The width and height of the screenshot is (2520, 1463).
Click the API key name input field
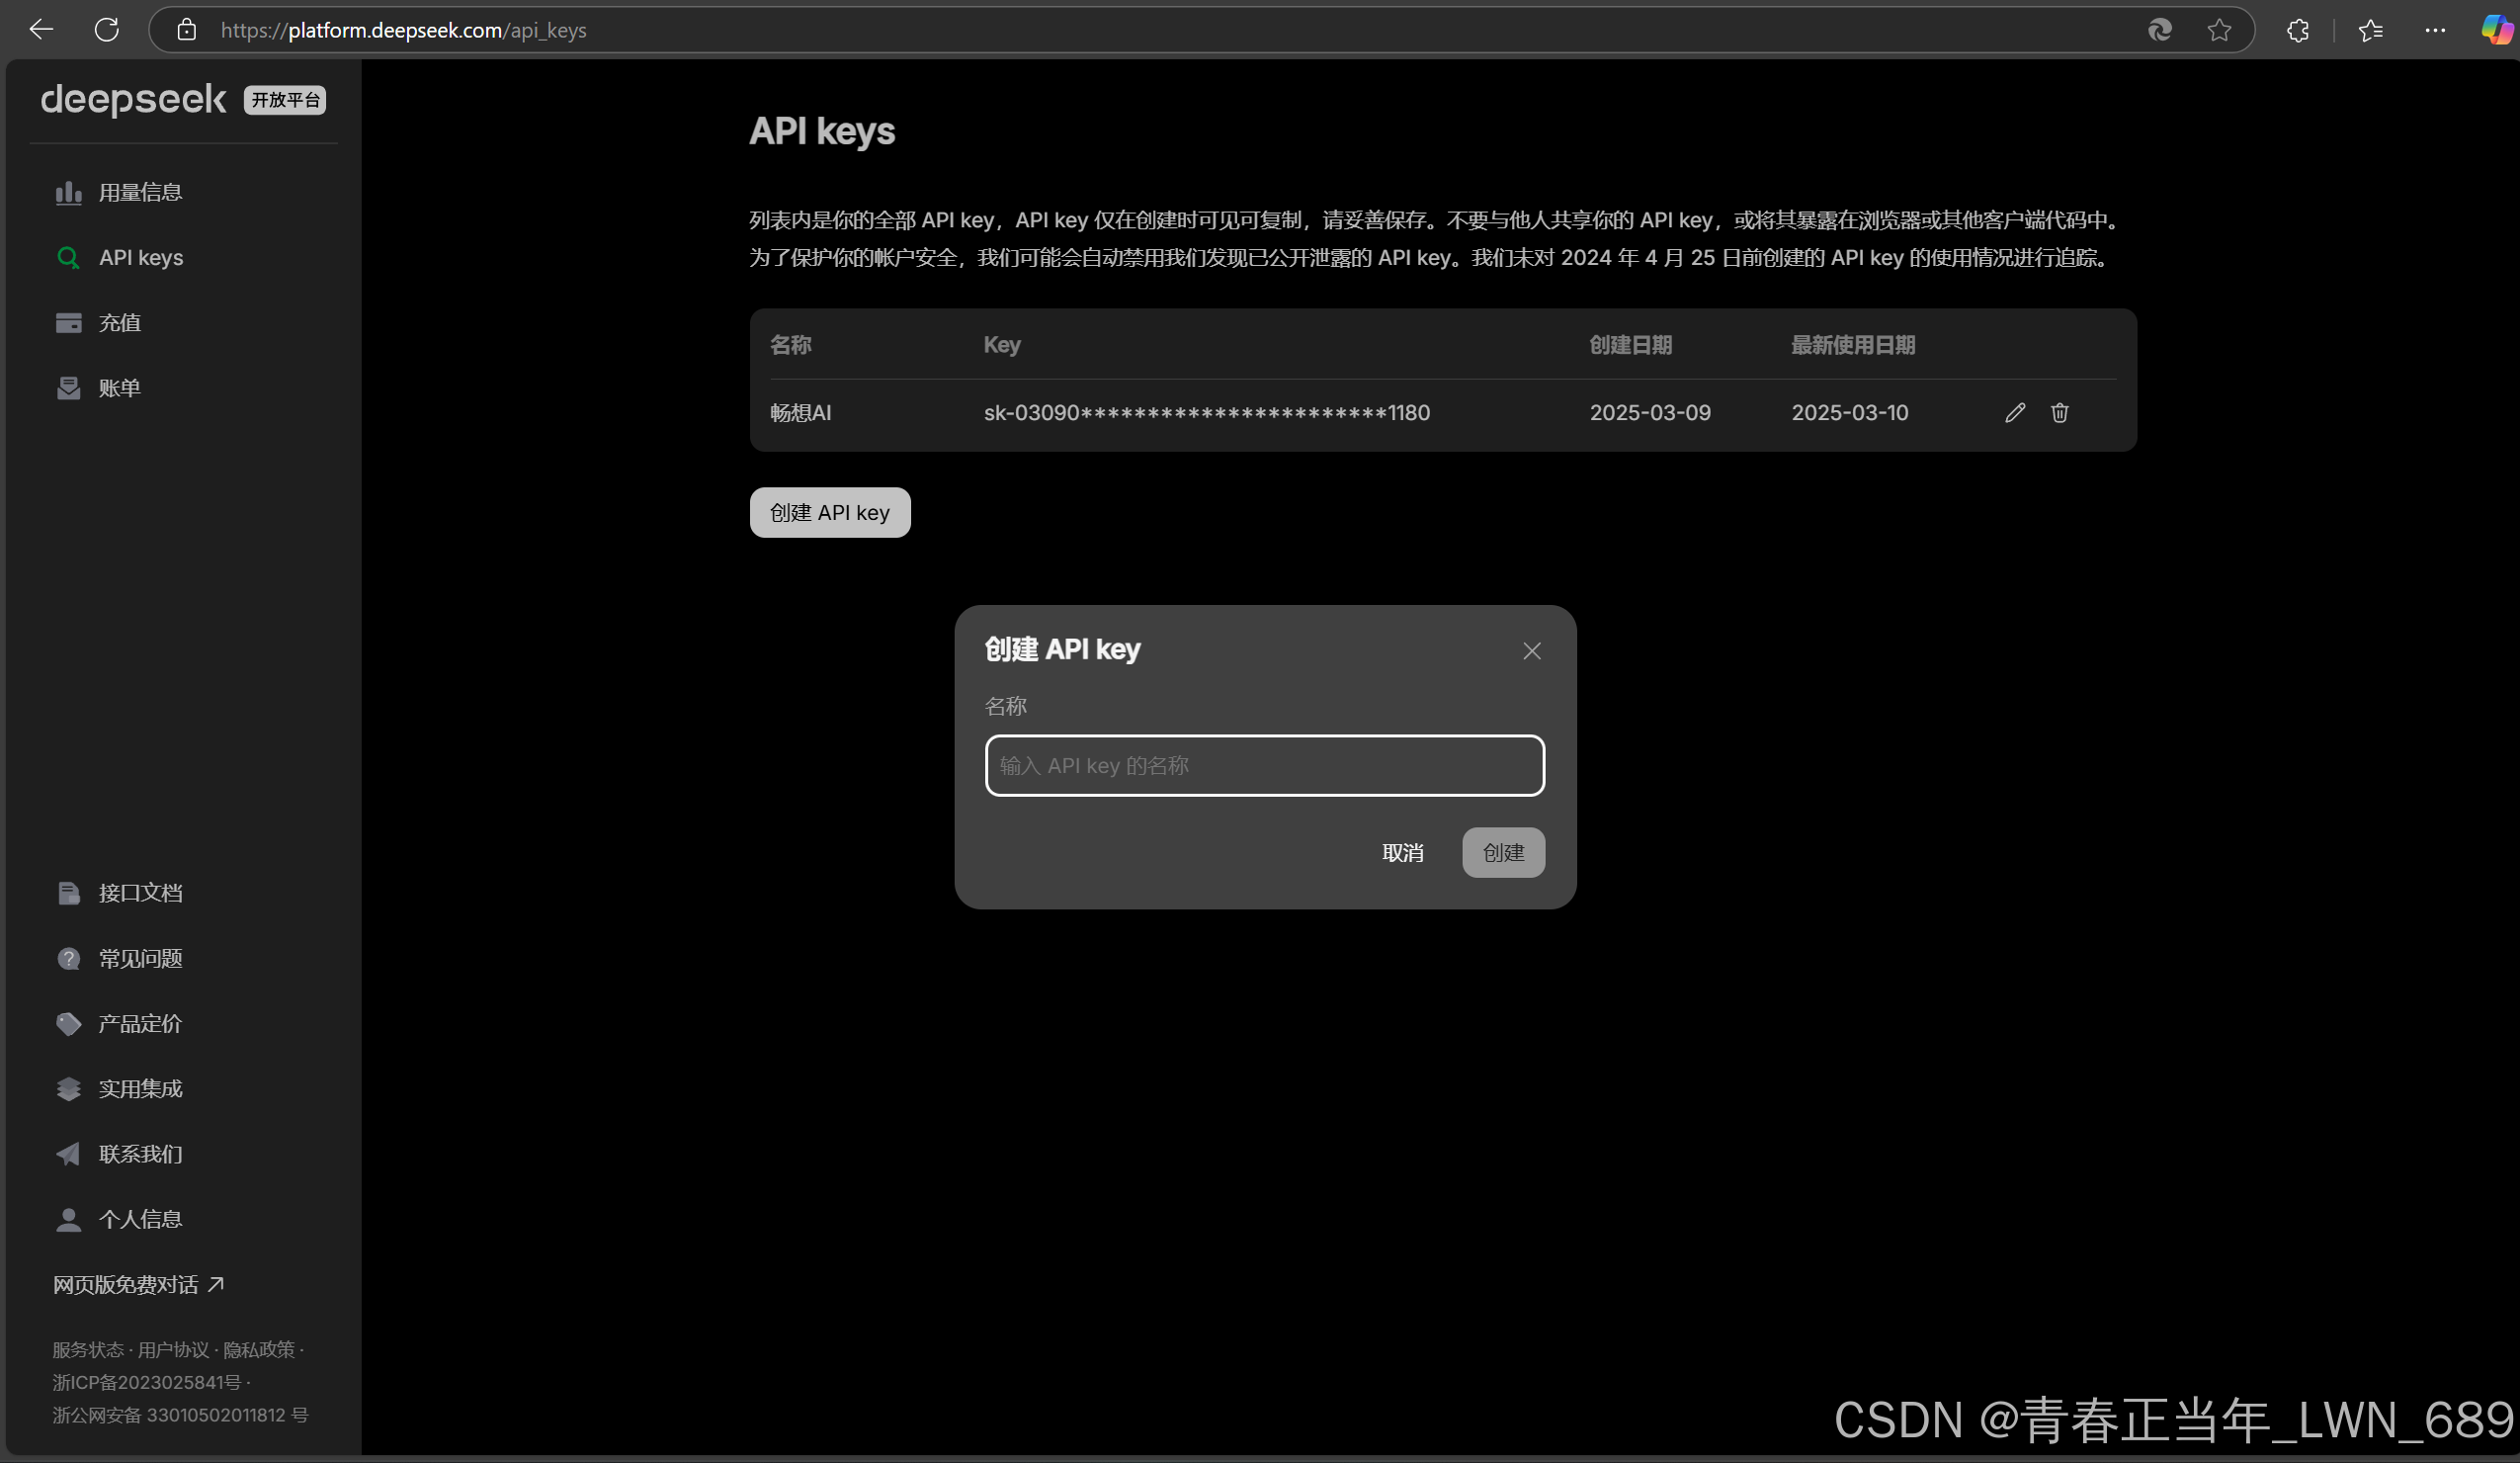1264,765
